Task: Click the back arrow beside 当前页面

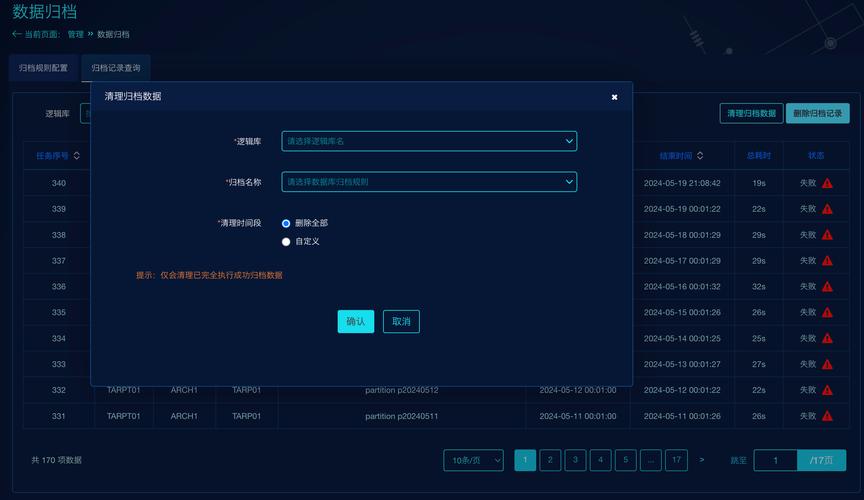Action: point(16,34)
